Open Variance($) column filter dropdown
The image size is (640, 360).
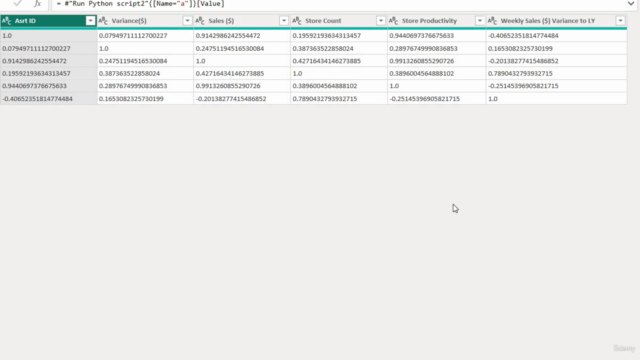(x=187, y=21)
